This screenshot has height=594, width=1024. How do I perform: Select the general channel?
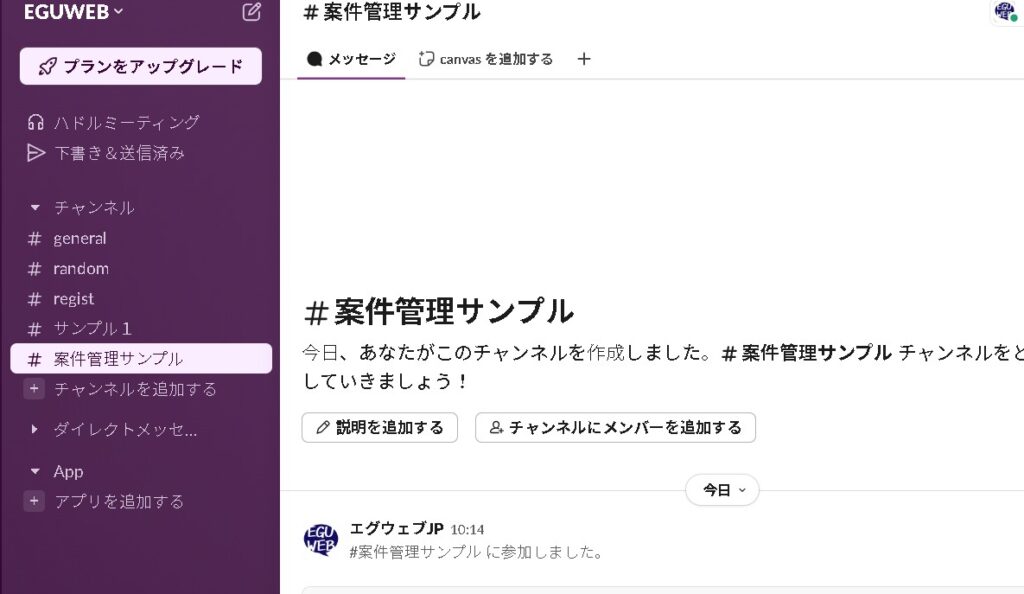coord(80,238)
